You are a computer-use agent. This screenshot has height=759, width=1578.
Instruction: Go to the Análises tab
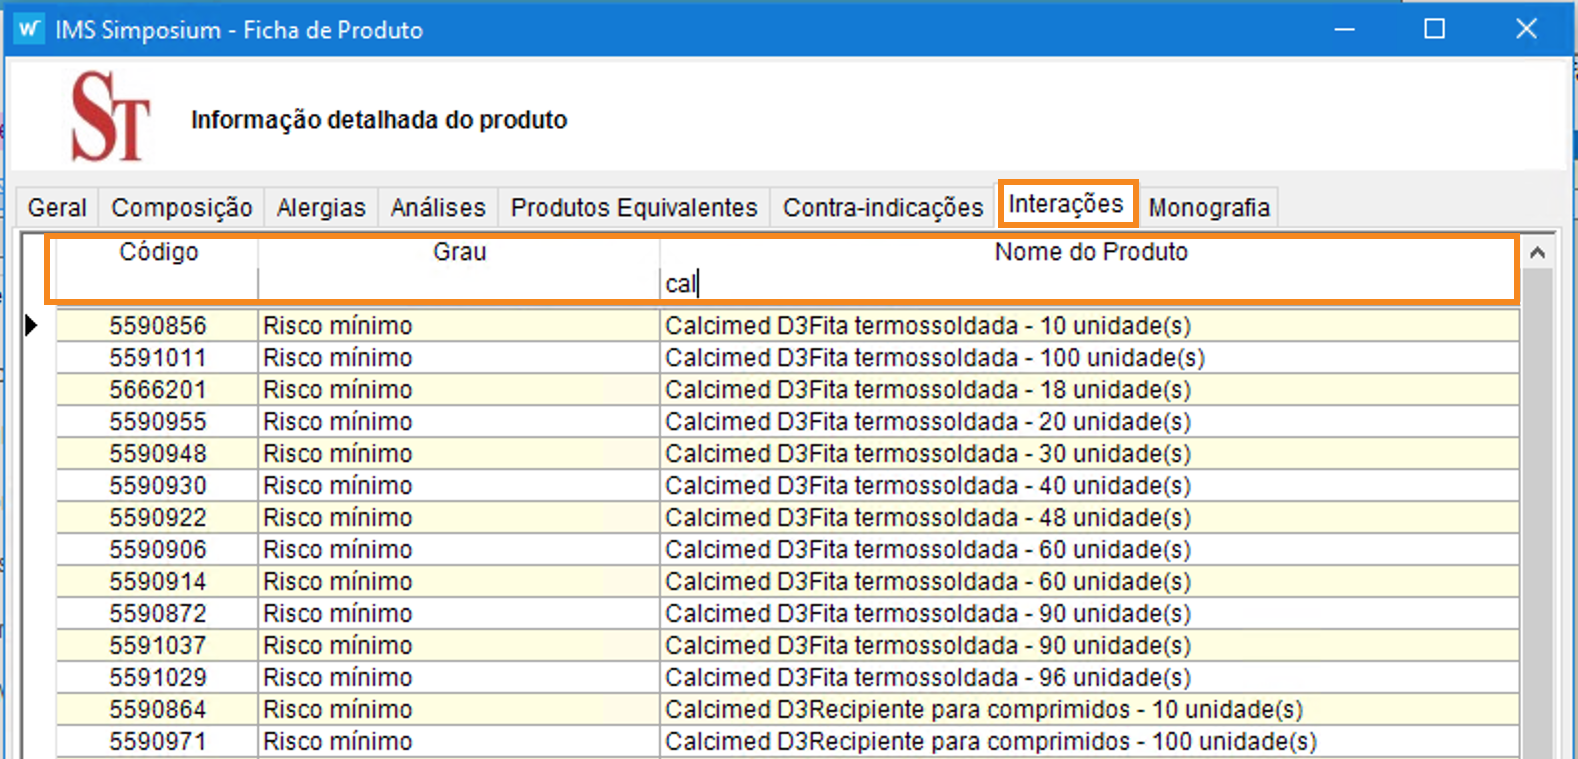click(x=438, y=207)
